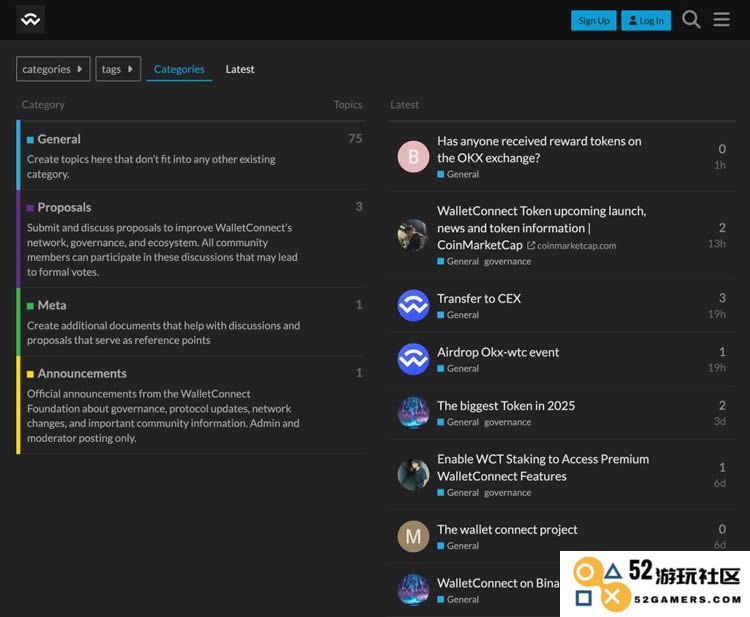Viewport: 750px width, 617px height.
Task: Open the hamburger menu icon
Action: click(x=721, y=20)
